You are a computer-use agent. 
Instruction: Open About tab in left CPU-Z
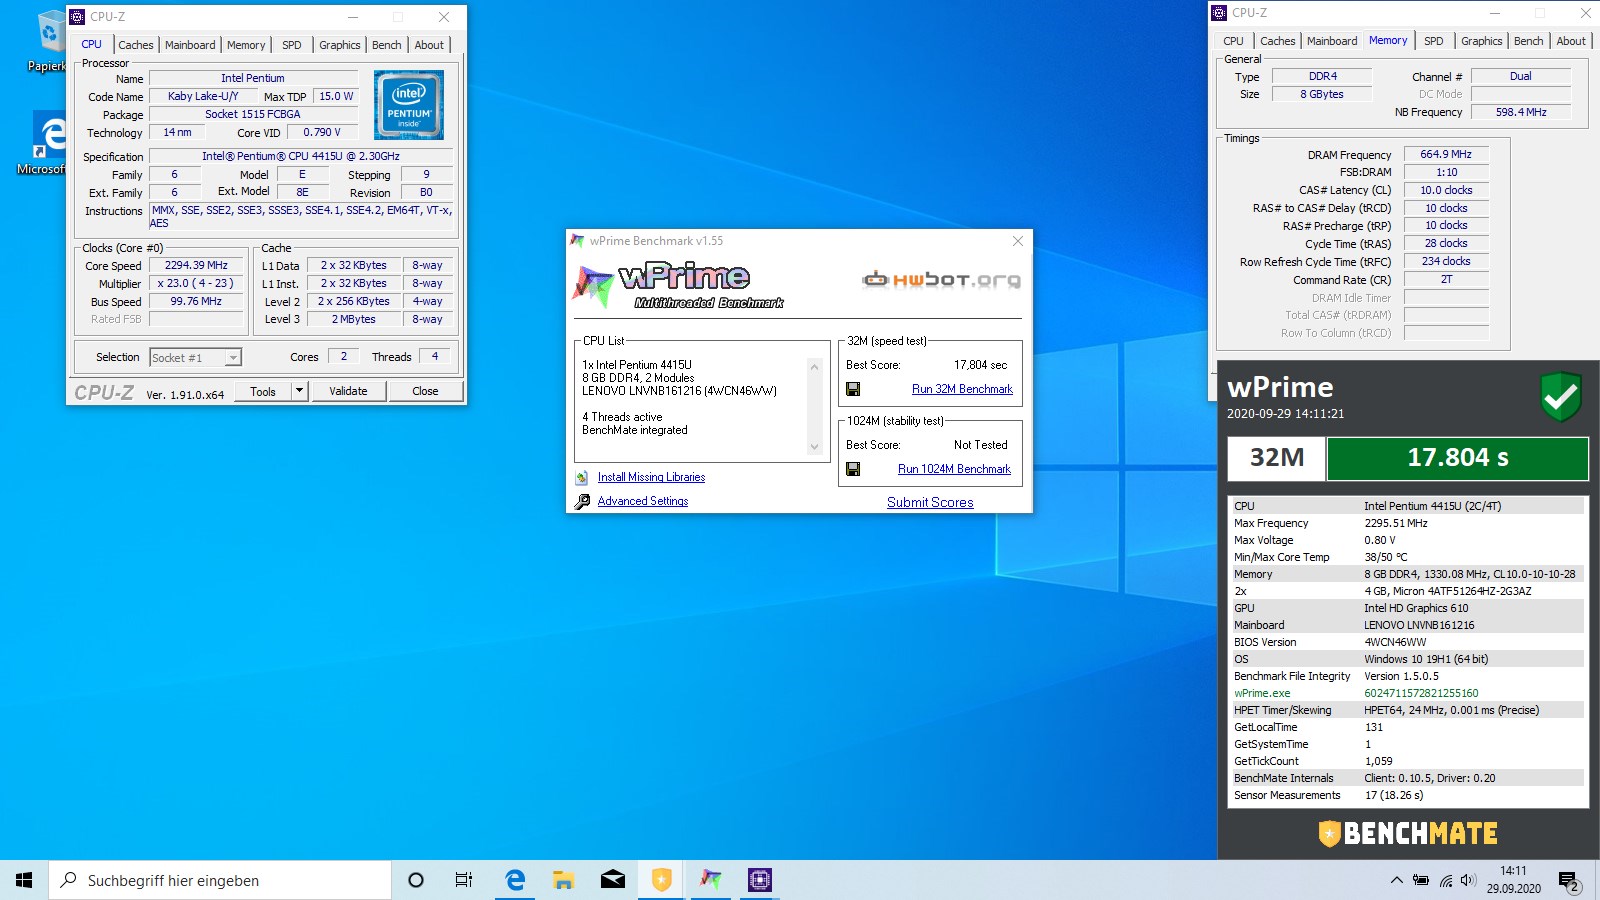(429, 45)
